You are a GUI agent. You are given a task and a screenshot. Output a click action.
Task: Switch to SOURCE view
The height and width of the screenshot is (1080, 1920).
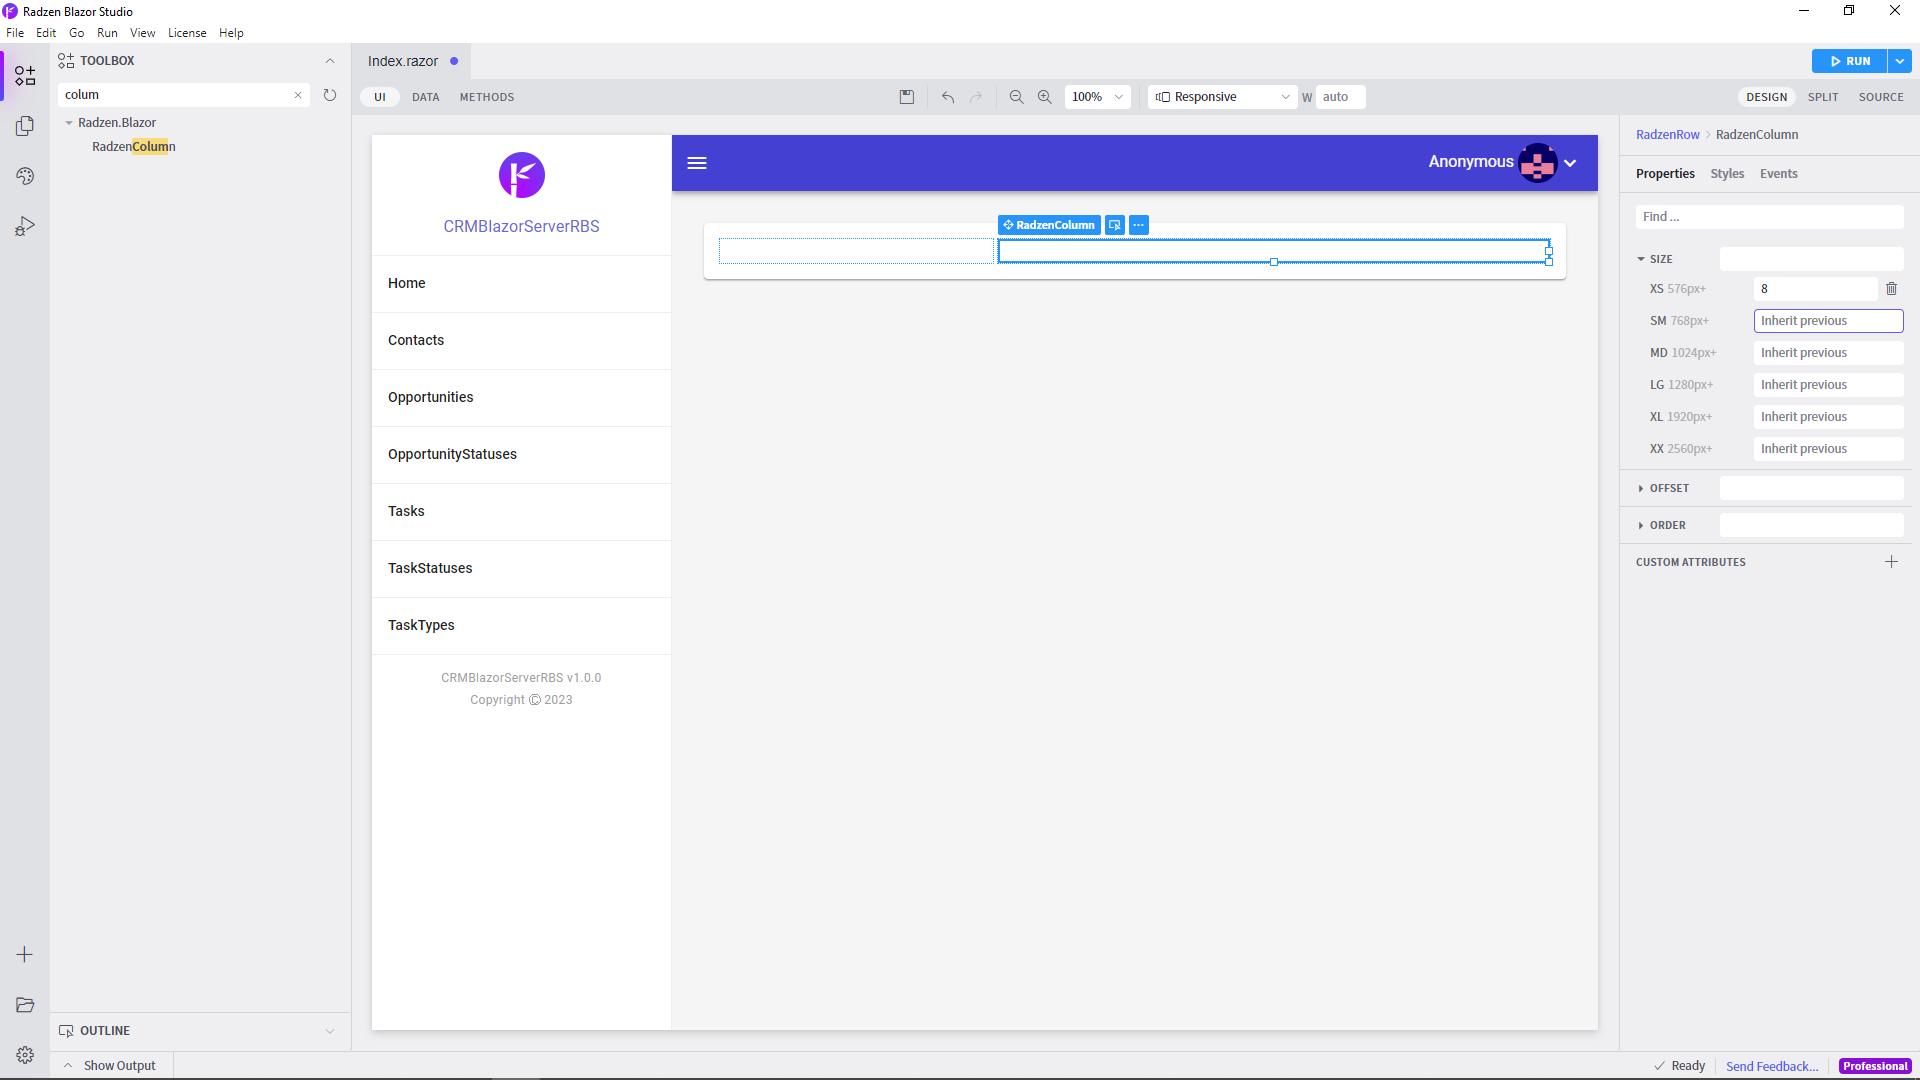(1881, 97)
